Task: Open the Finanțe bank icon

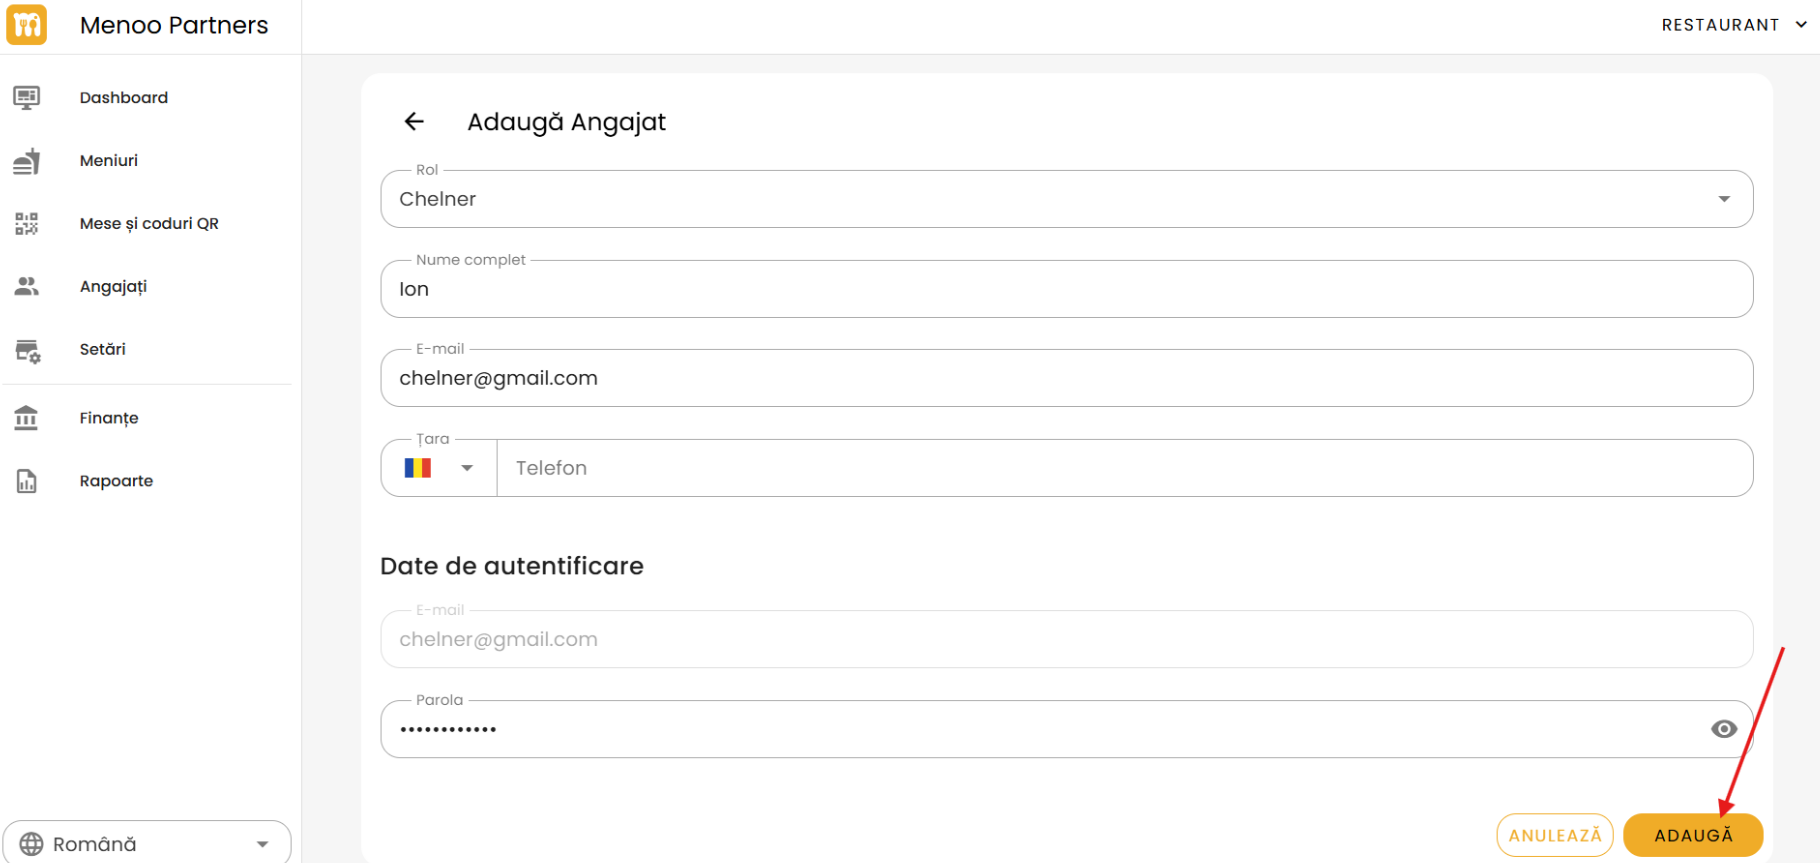Action: click(27, 417)
